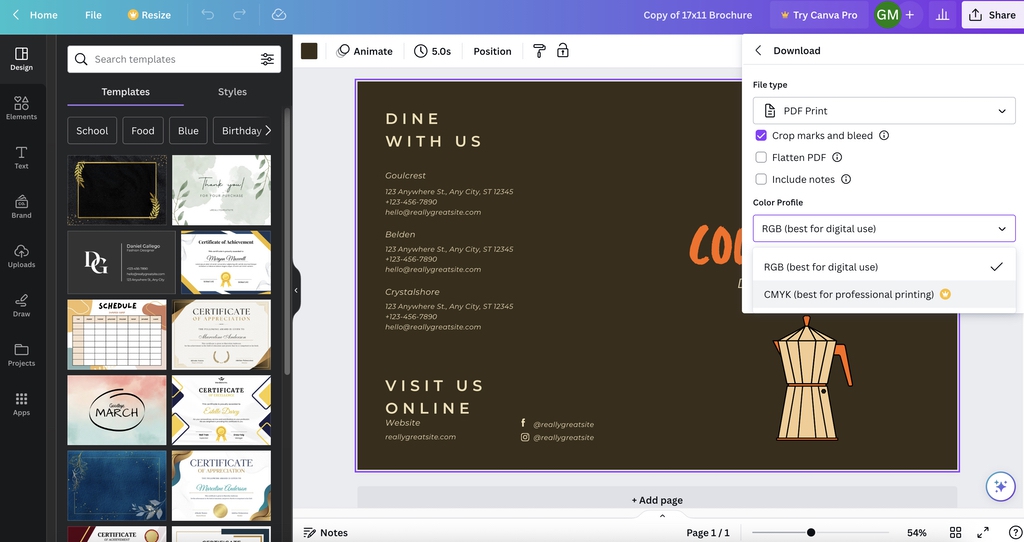Open the Design panel in sidebar
Image resolution: width=1024 pixels, height=542 pixels.
click(x=22, y=59)
